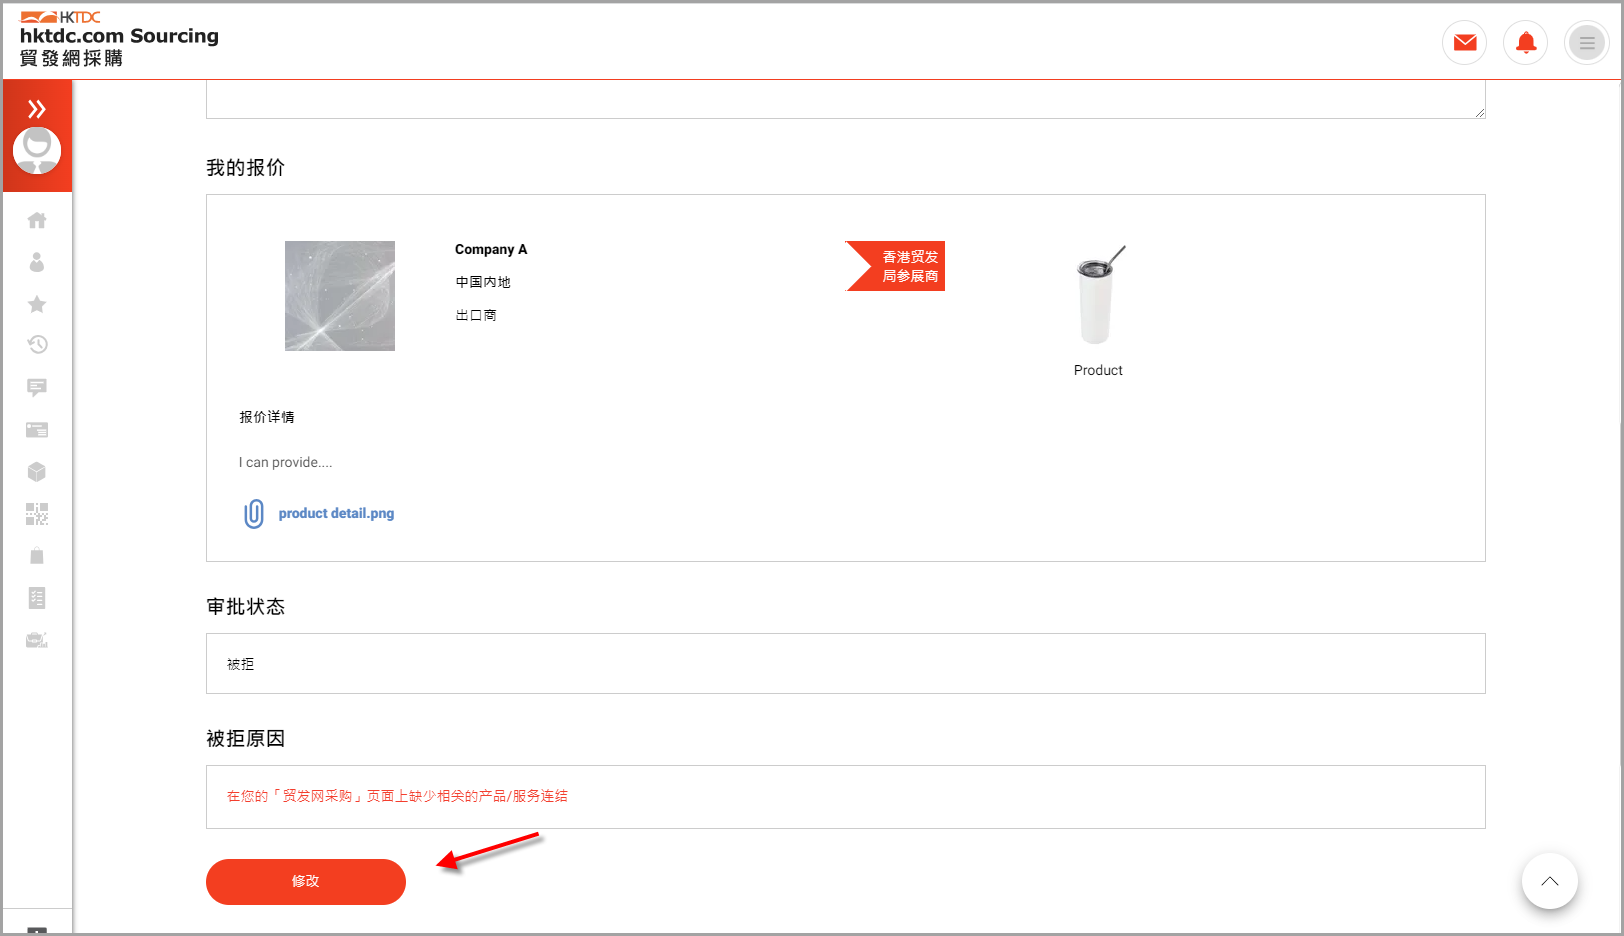Open the shopping bag icon in sidebar
Screen dimensions: 1624x936
(x=37, y=556)
